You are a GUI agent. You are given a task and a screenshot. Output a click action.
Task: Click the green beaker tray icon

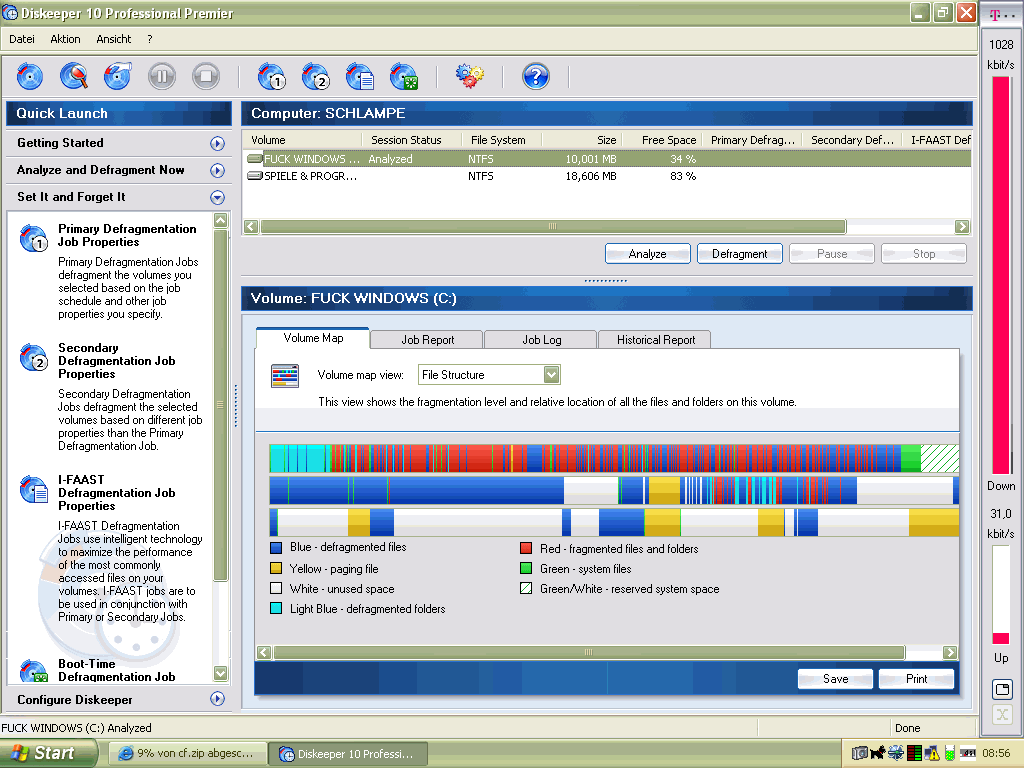coord(950,754)
